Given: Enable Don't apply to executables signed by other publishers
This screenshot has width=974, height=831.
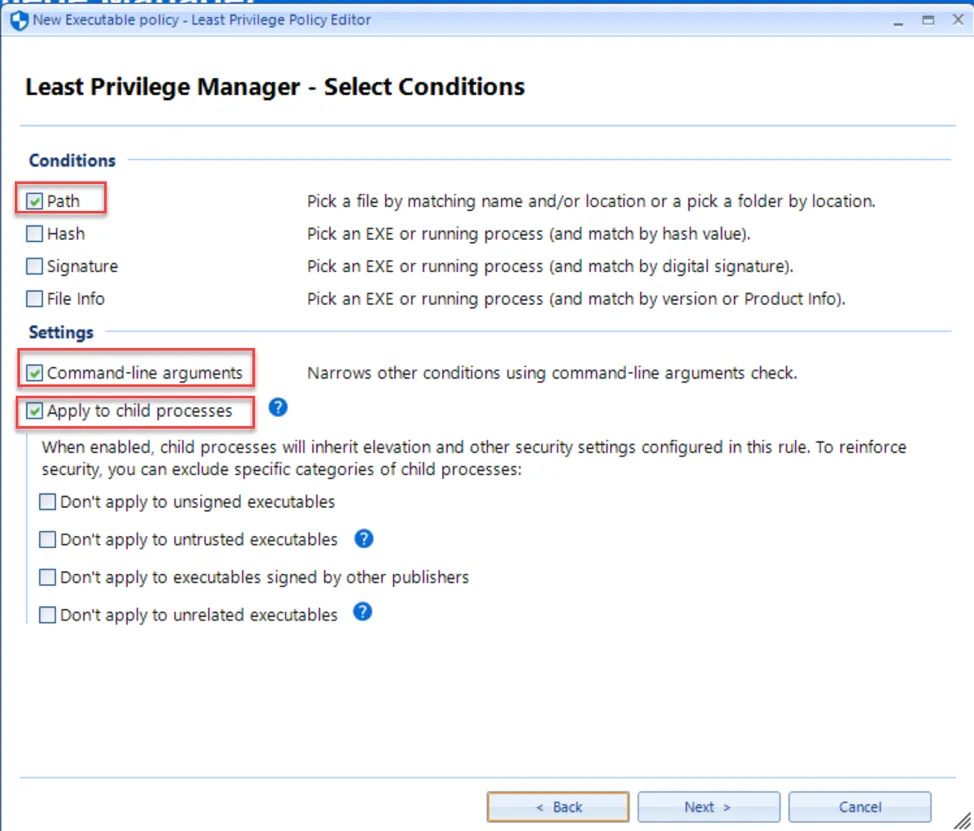Looking at the screenshot, I should tap(48, 578).
